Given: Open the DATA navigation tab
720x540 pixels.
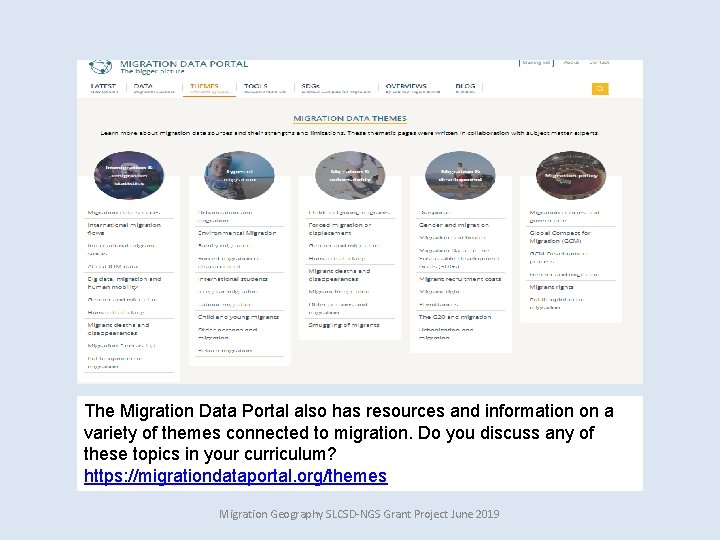Looking at the screenshot, I should (154, 88).
